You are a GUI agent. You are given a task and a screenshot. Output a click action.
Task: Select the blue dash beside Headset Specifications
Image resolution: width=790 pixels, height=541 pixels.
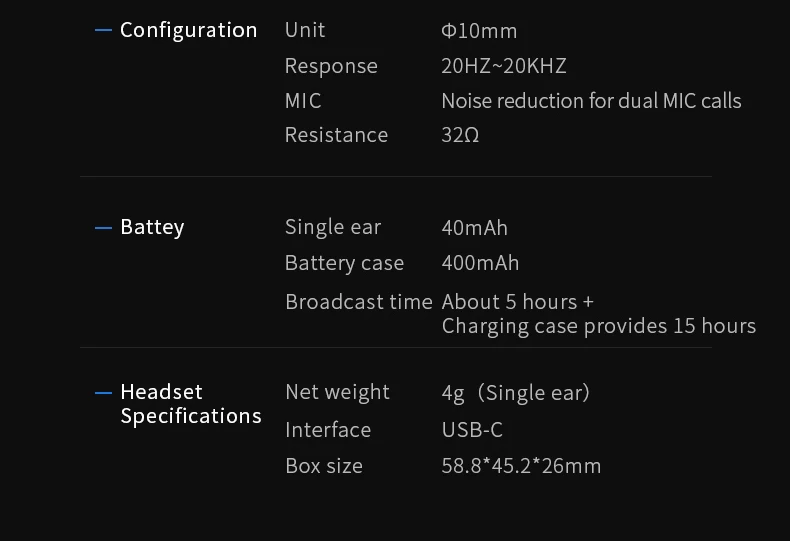(103, 393)
